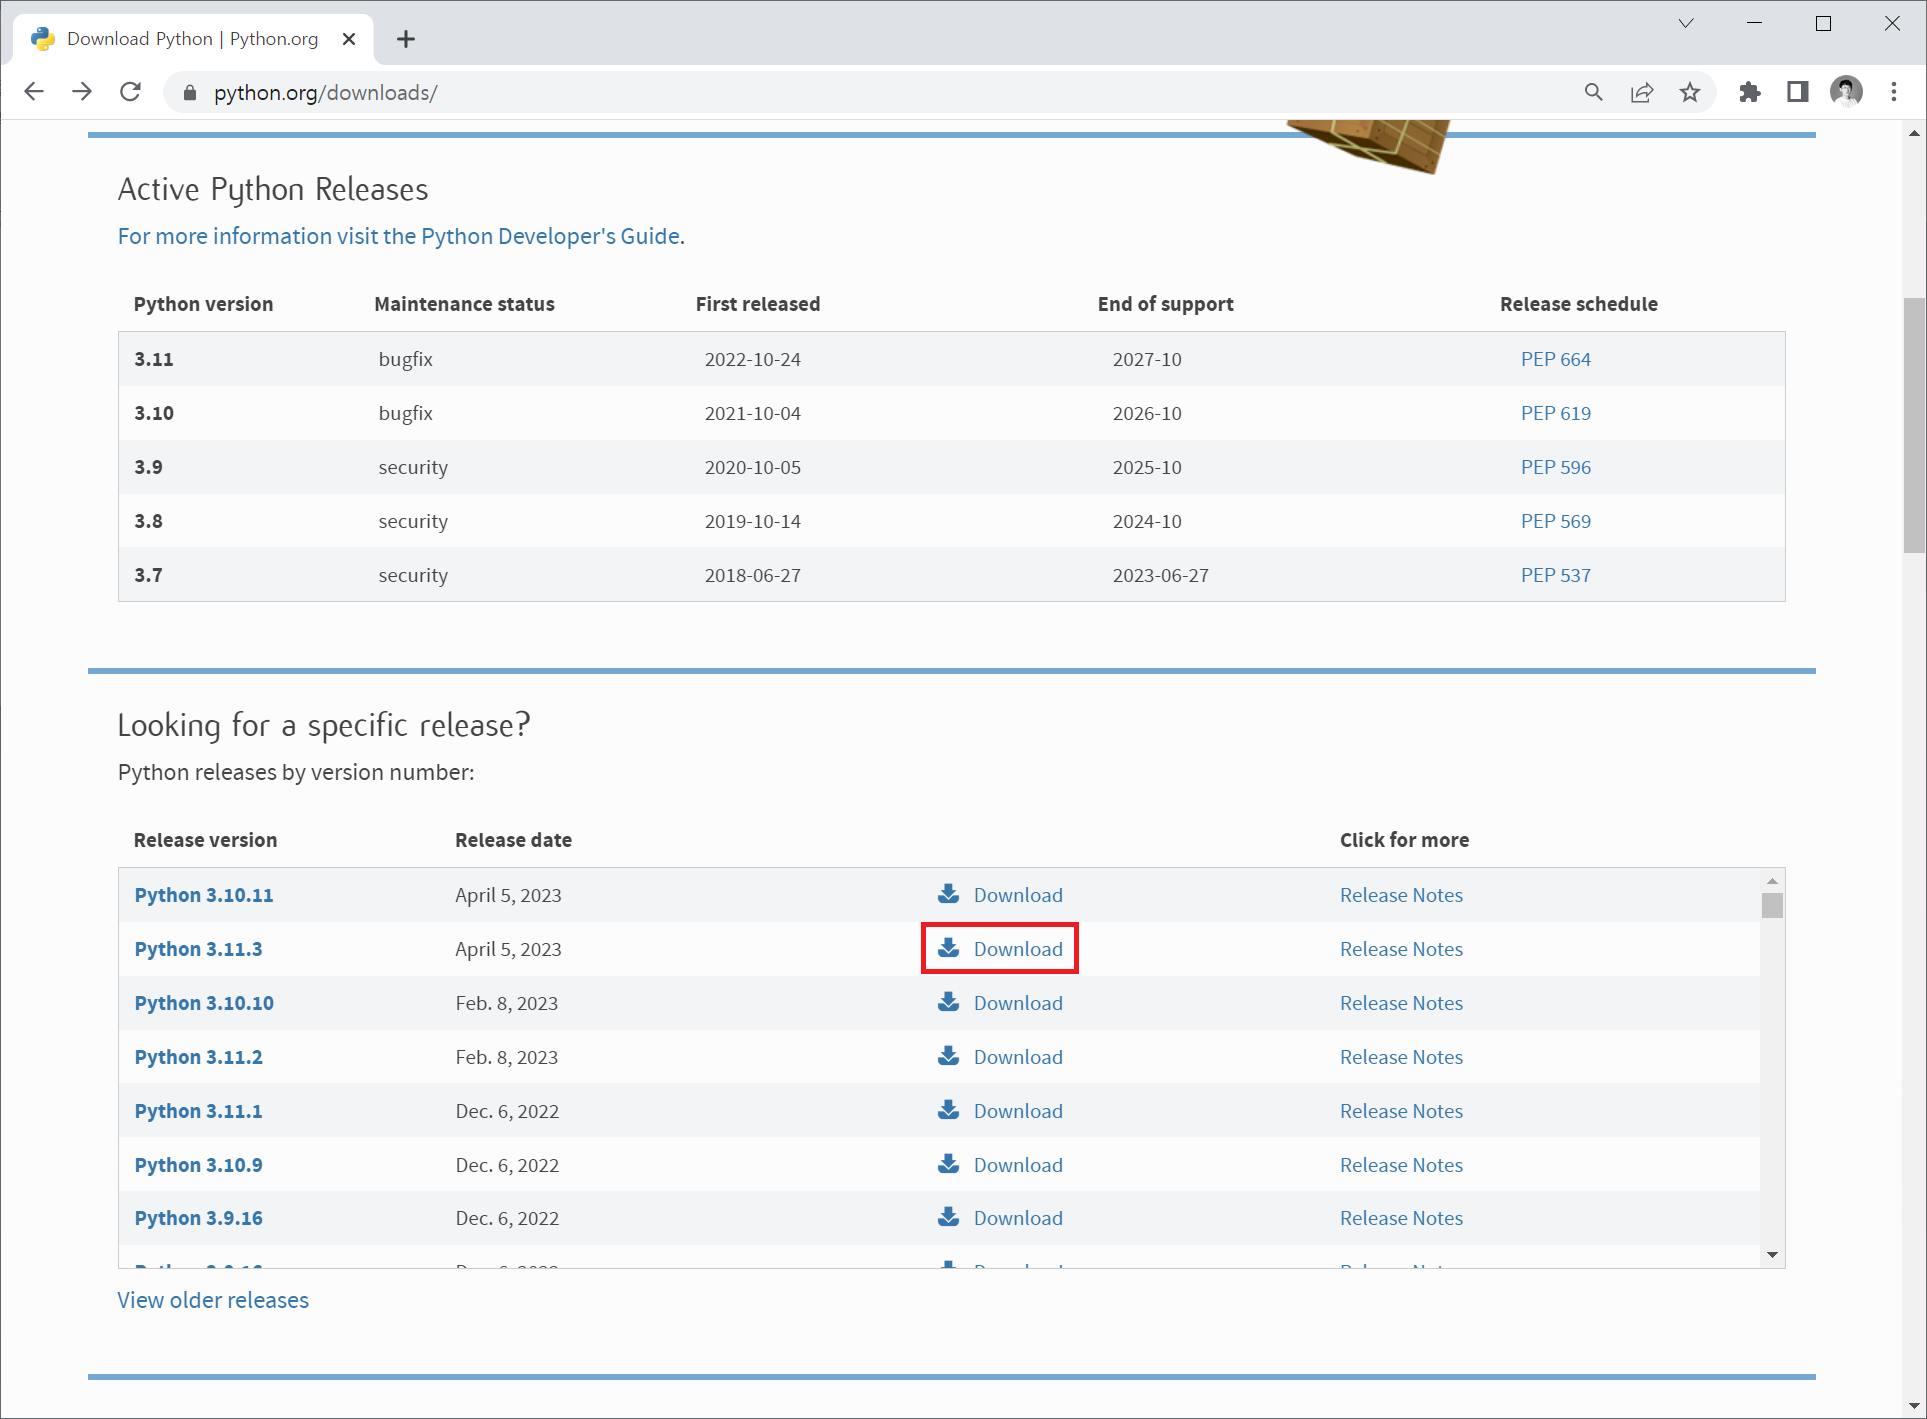The image size is (1927, 1419).
Task: Click the browser back arrow
Action: click(34, 92)
